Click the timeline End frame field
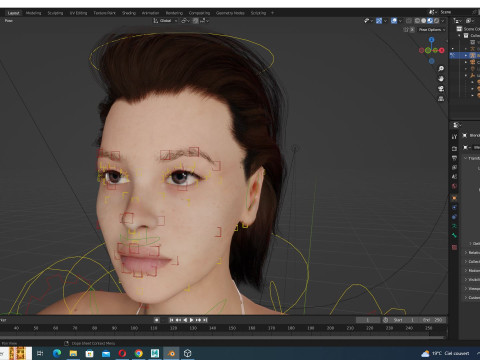 [x=432, y=320]
